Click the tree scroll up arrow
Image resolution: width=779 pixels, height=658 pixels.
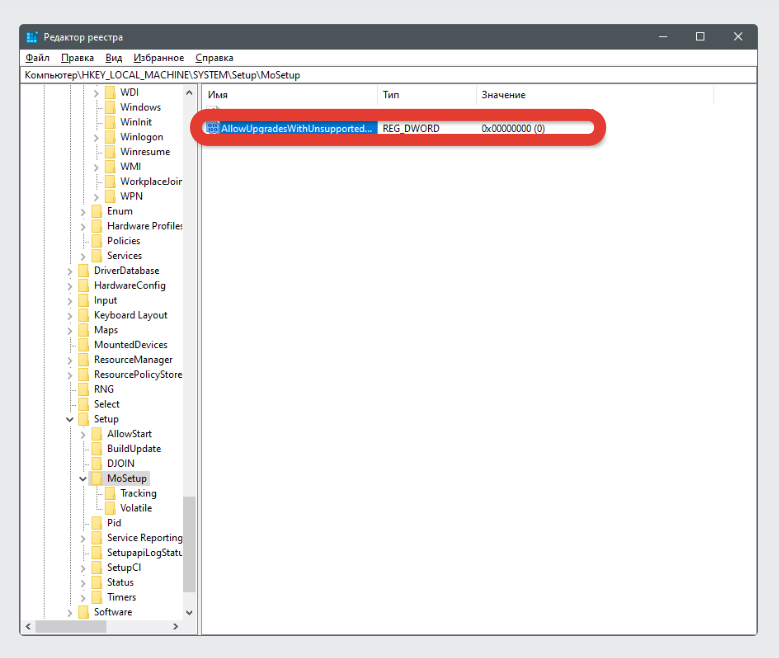tap(189, 92)
